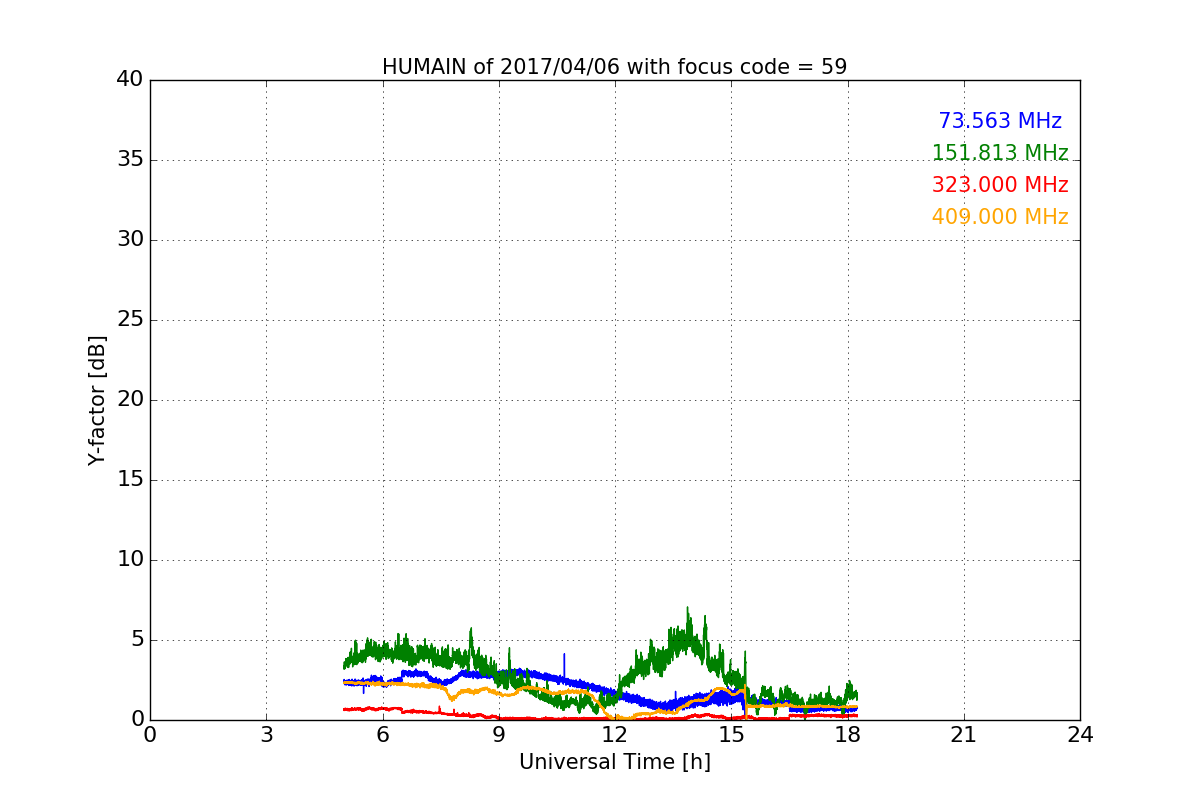The height and width of the screenshot is (800, 1200).
Task: Click y-axis tick value 40
Action: click(130, 80)
